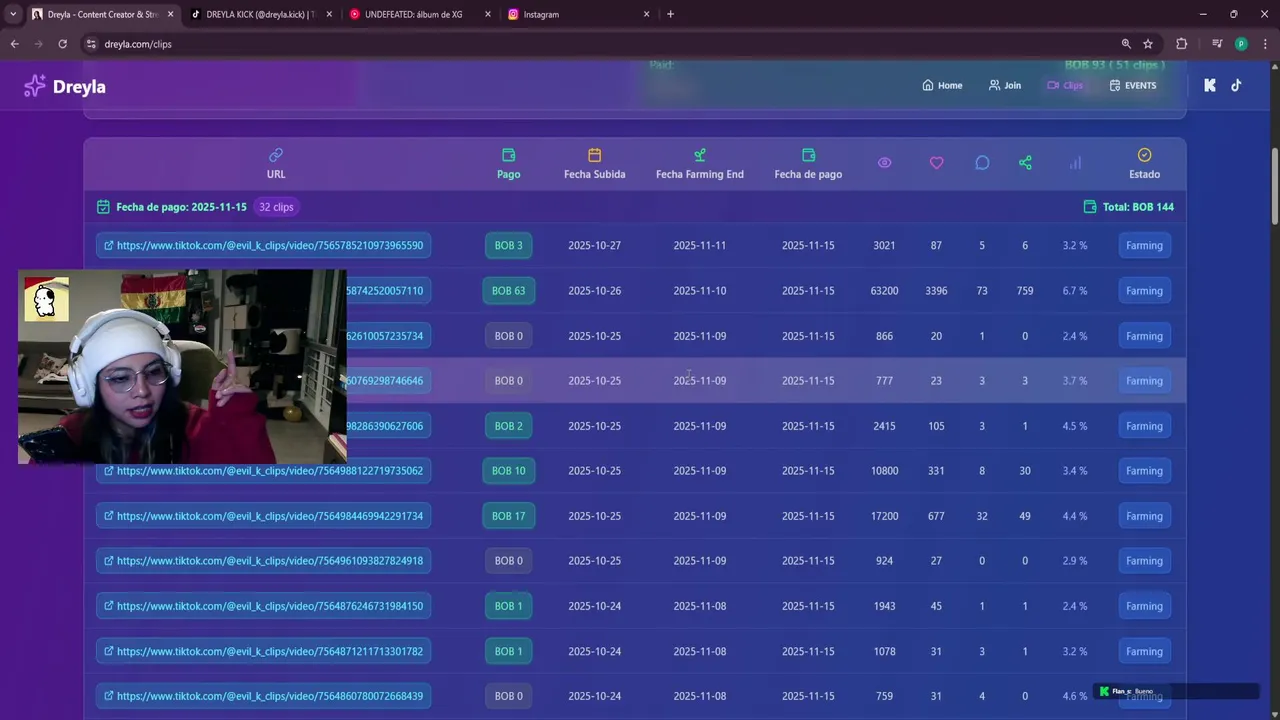Click the likes heart column icon
The width and height of the screenshot is (1280, 720).
936,163
